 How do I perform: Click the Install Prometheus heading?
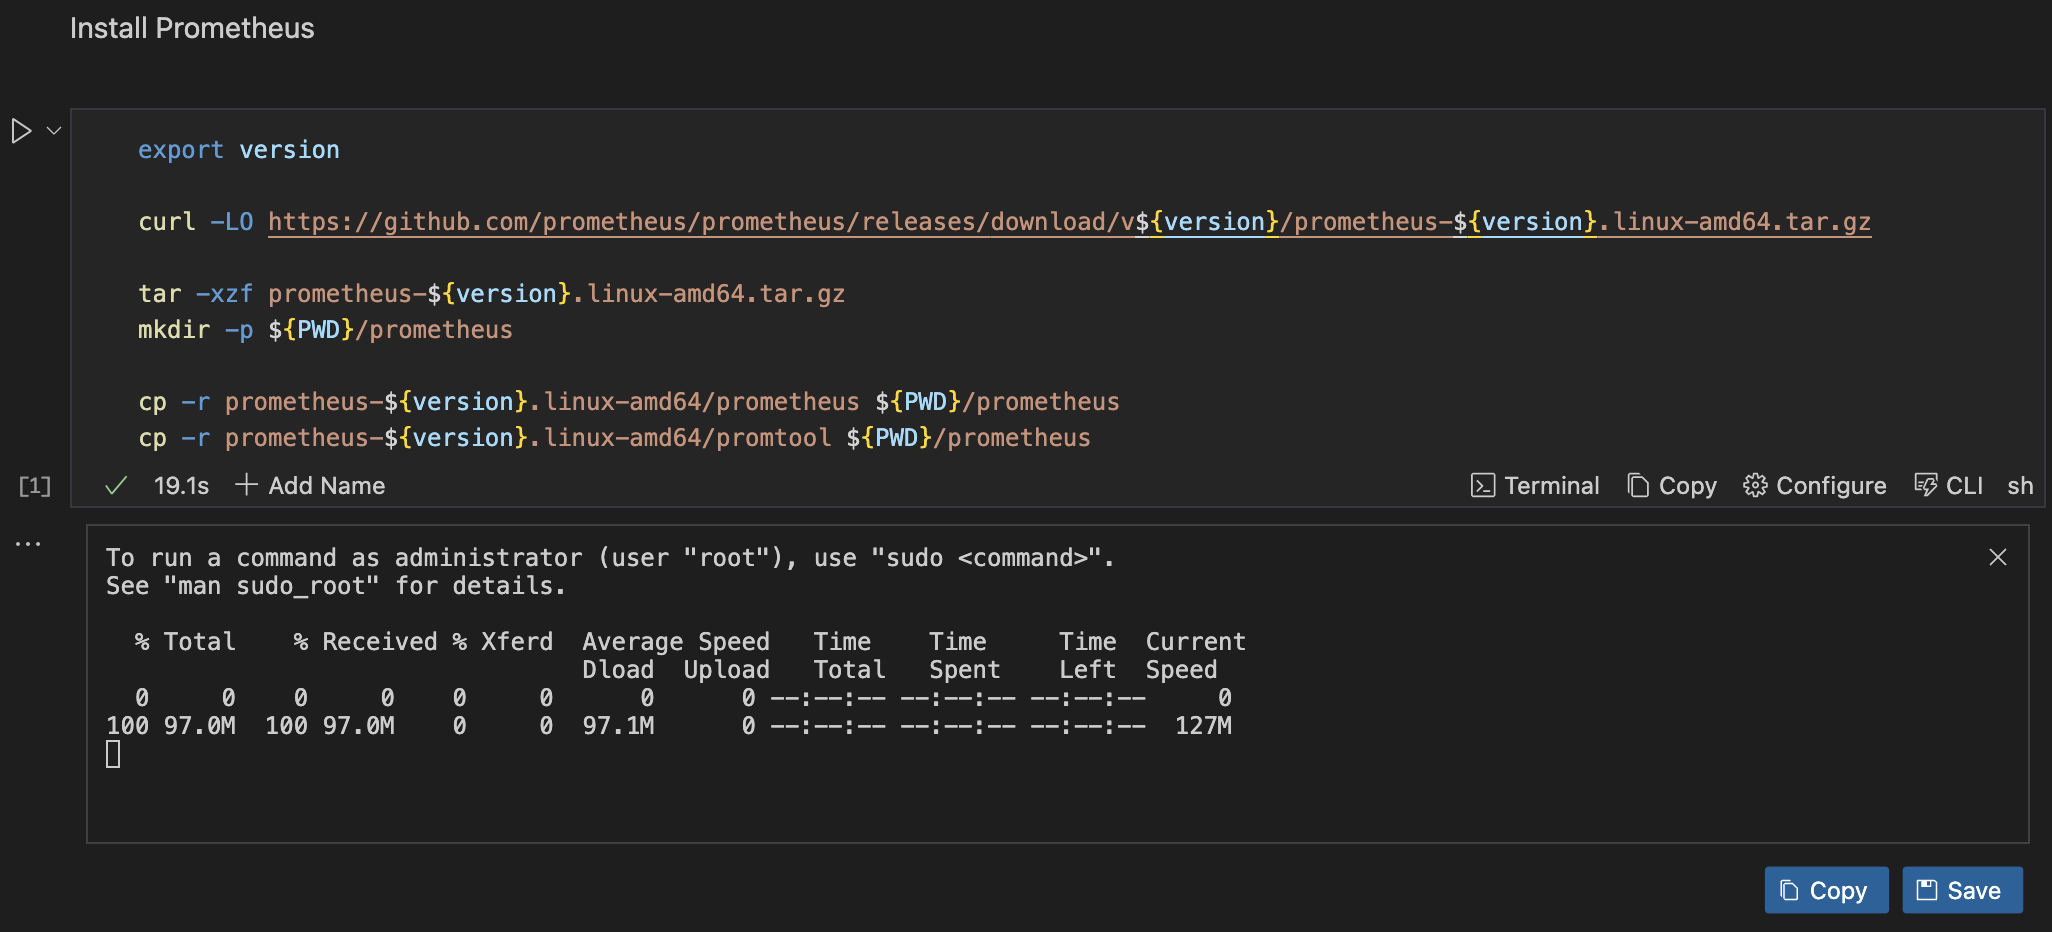click(192, 28)
